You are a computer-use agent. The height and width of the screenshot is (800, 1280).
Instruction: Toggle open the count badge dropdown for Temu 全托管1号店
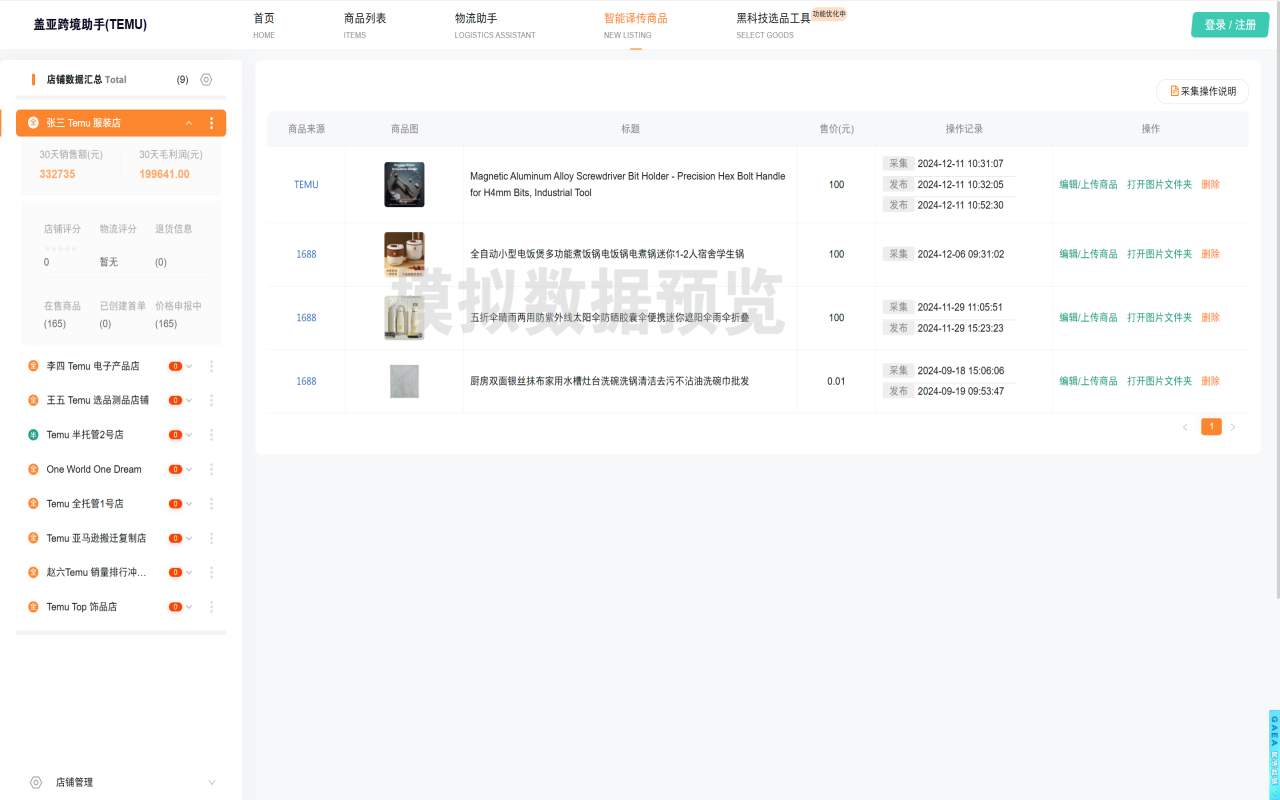178,503
